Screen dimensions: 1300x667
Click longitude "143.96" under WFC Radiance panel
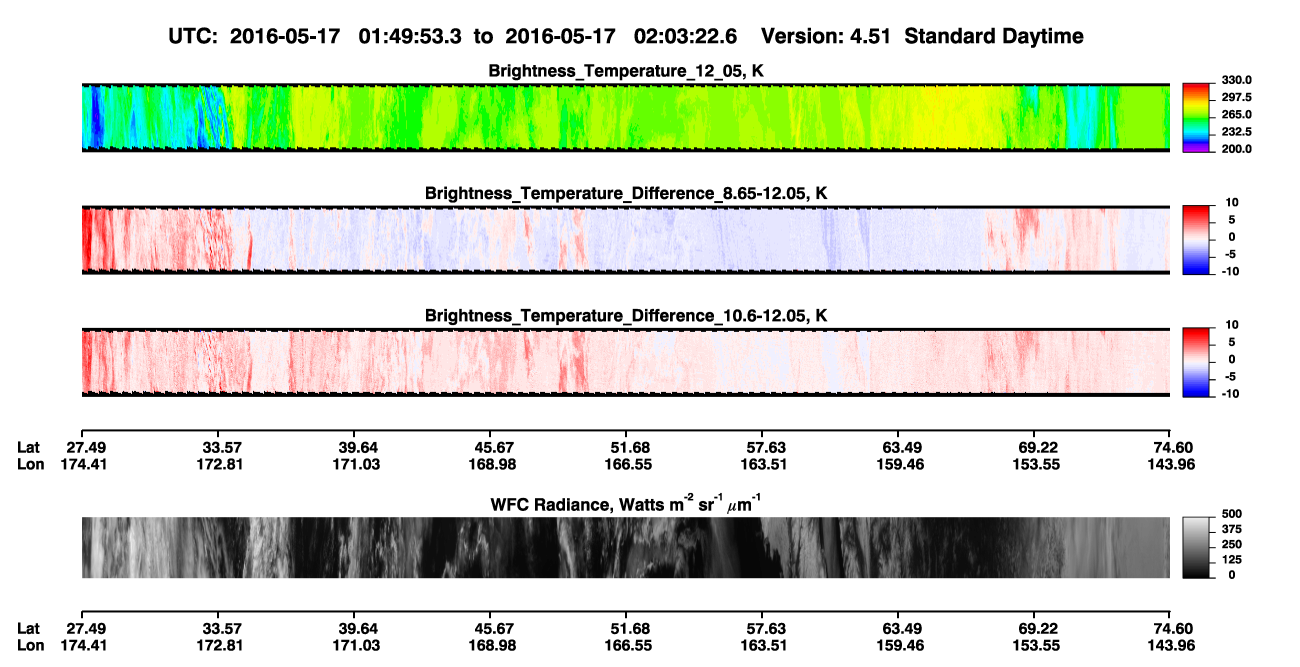click(x=1170, y=645)
